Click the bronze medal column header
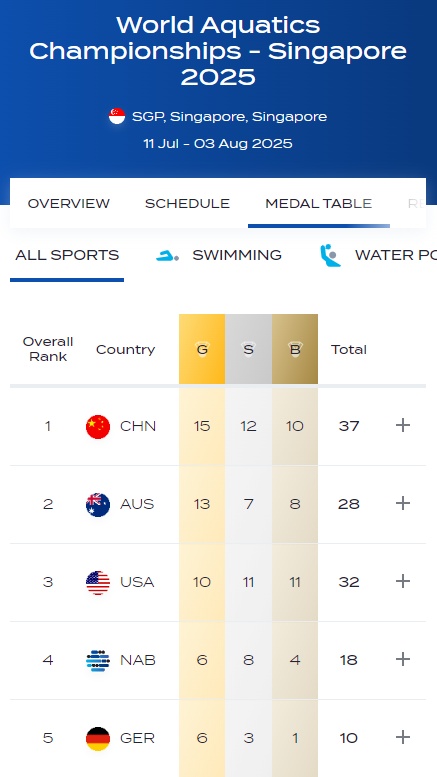 point(295,349)
